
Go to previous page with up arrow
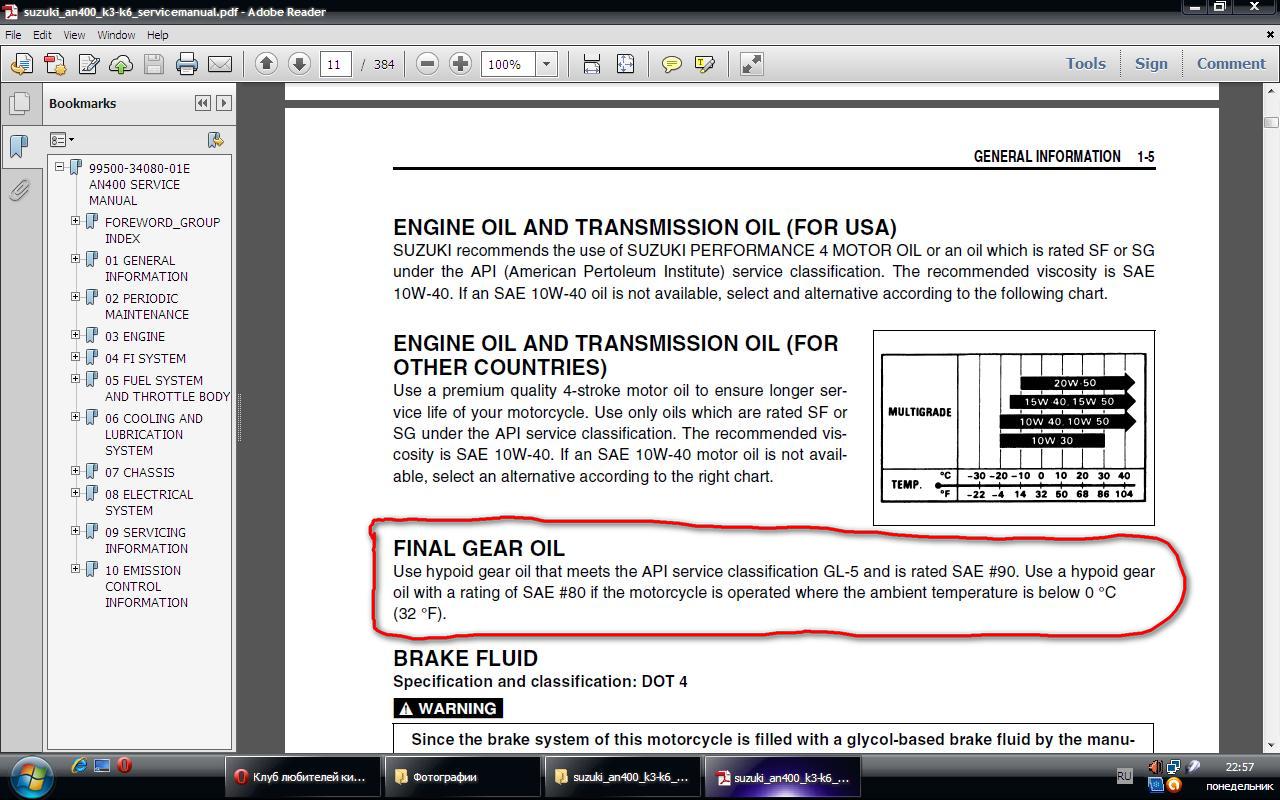266,64
